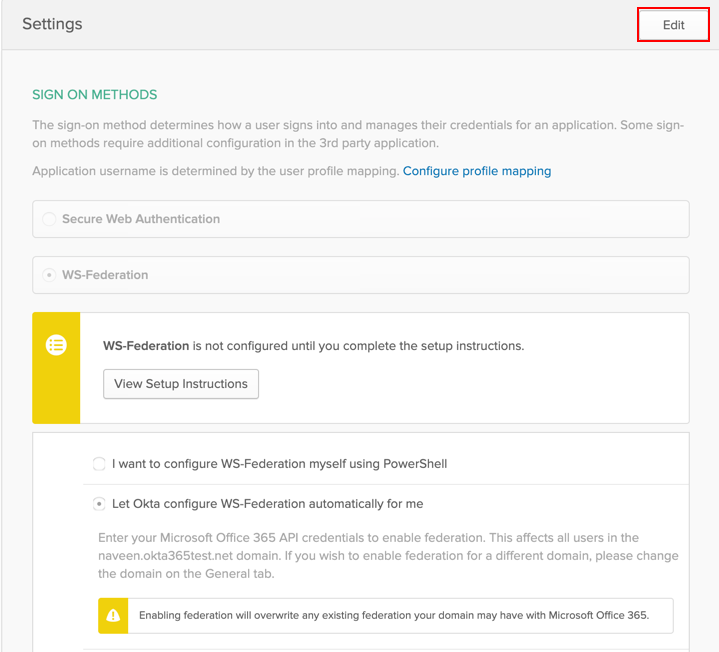Click the Edit button in Settings header

point(673,25)
